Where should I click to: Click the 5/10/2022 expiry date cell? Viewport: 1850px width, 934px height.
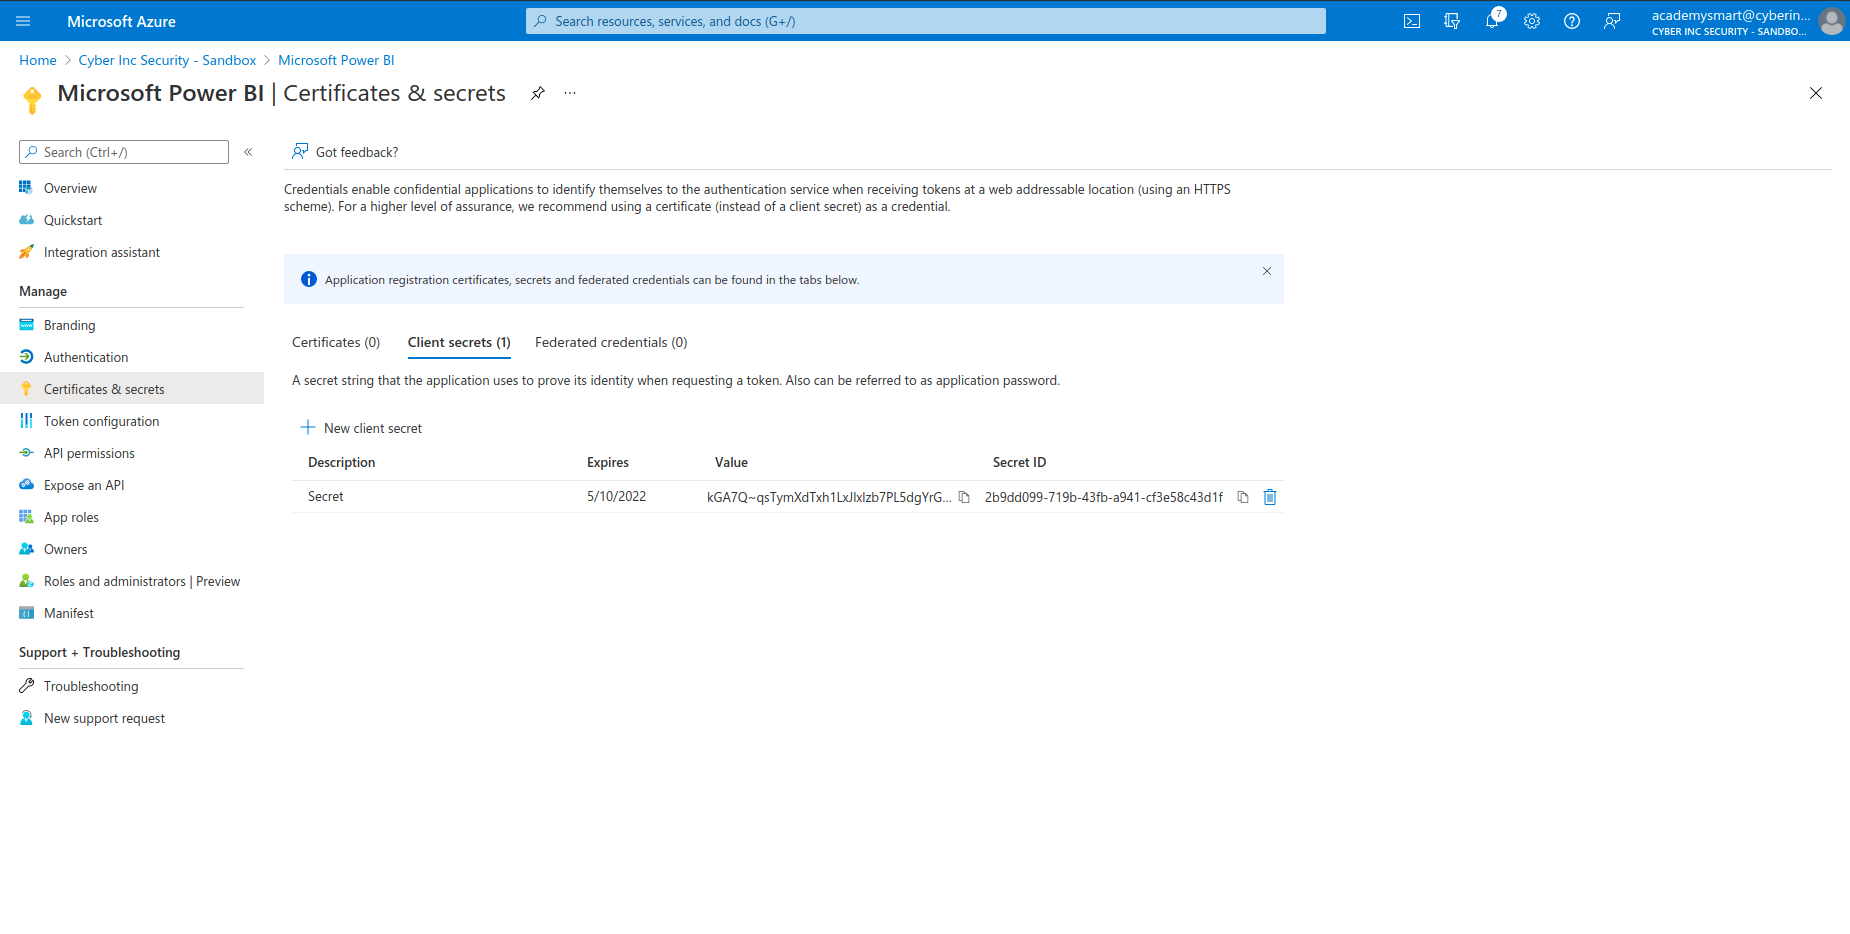[616, 496]
